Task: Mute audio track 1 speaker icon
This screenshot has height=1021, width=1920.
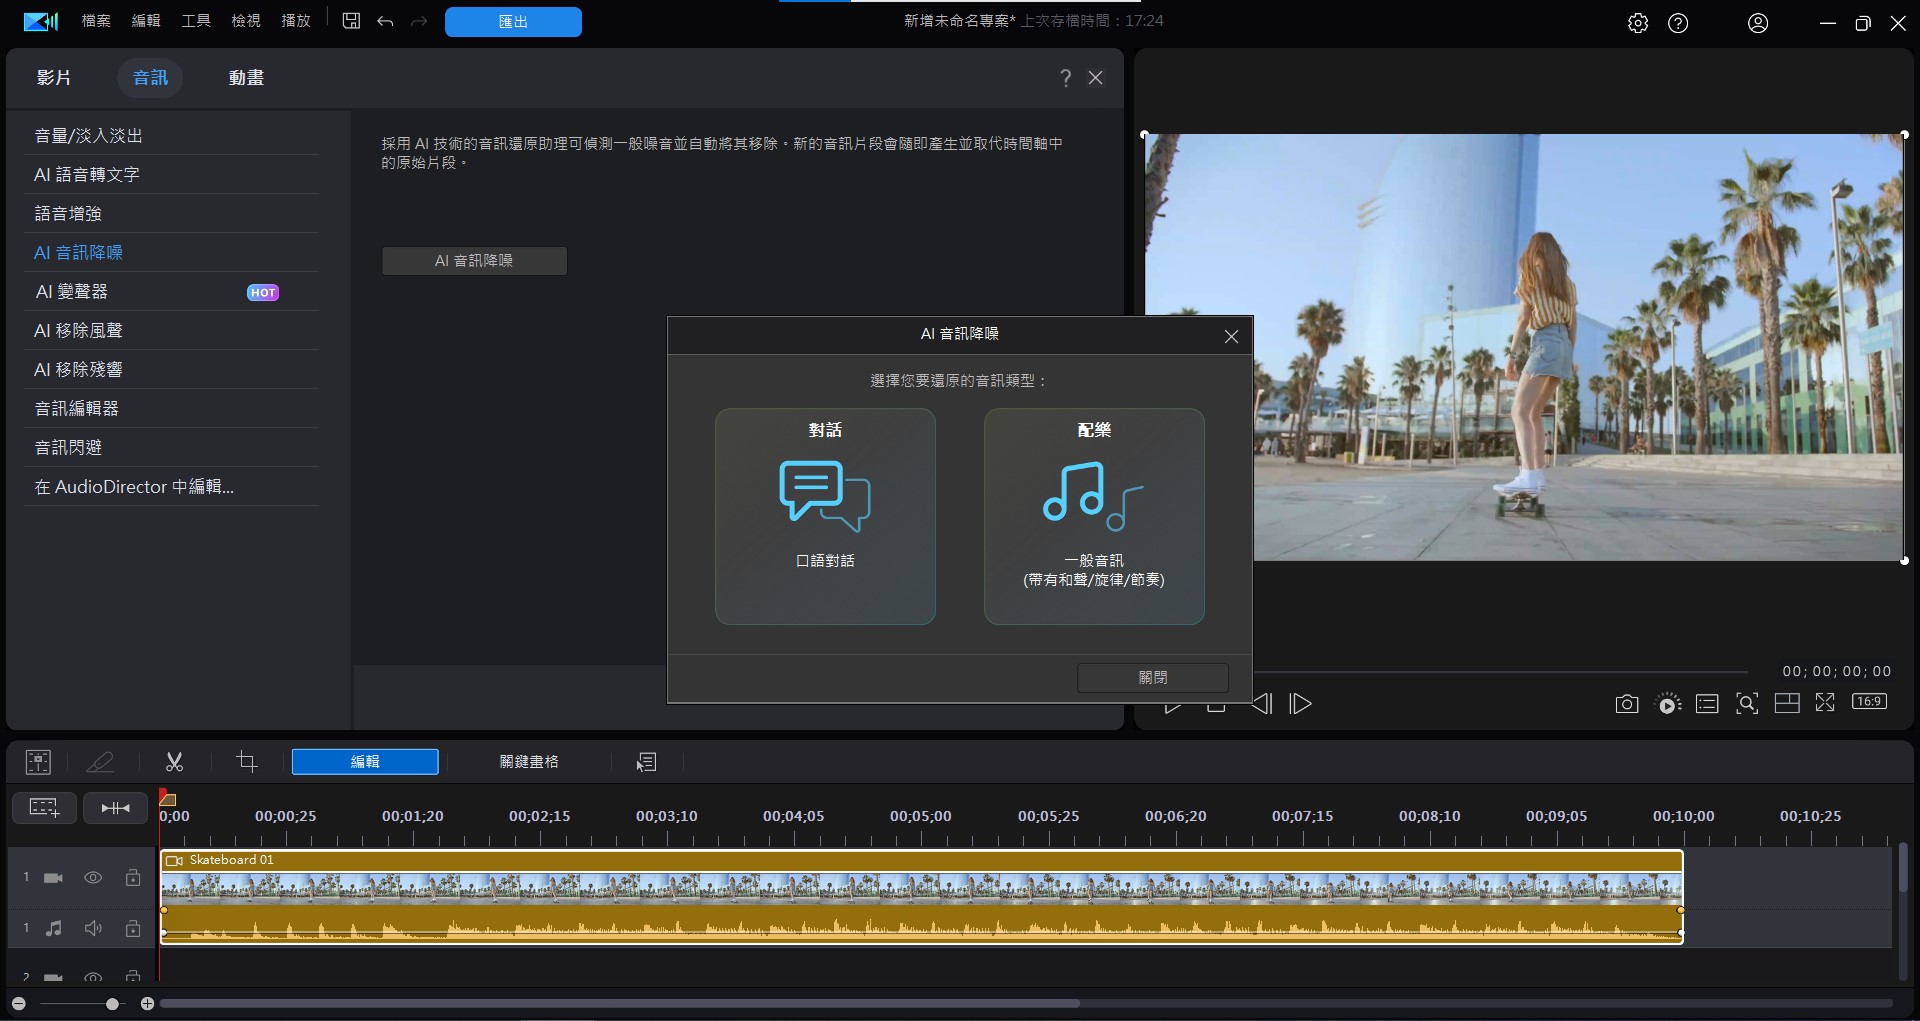Action: click(x=93, y=928)
